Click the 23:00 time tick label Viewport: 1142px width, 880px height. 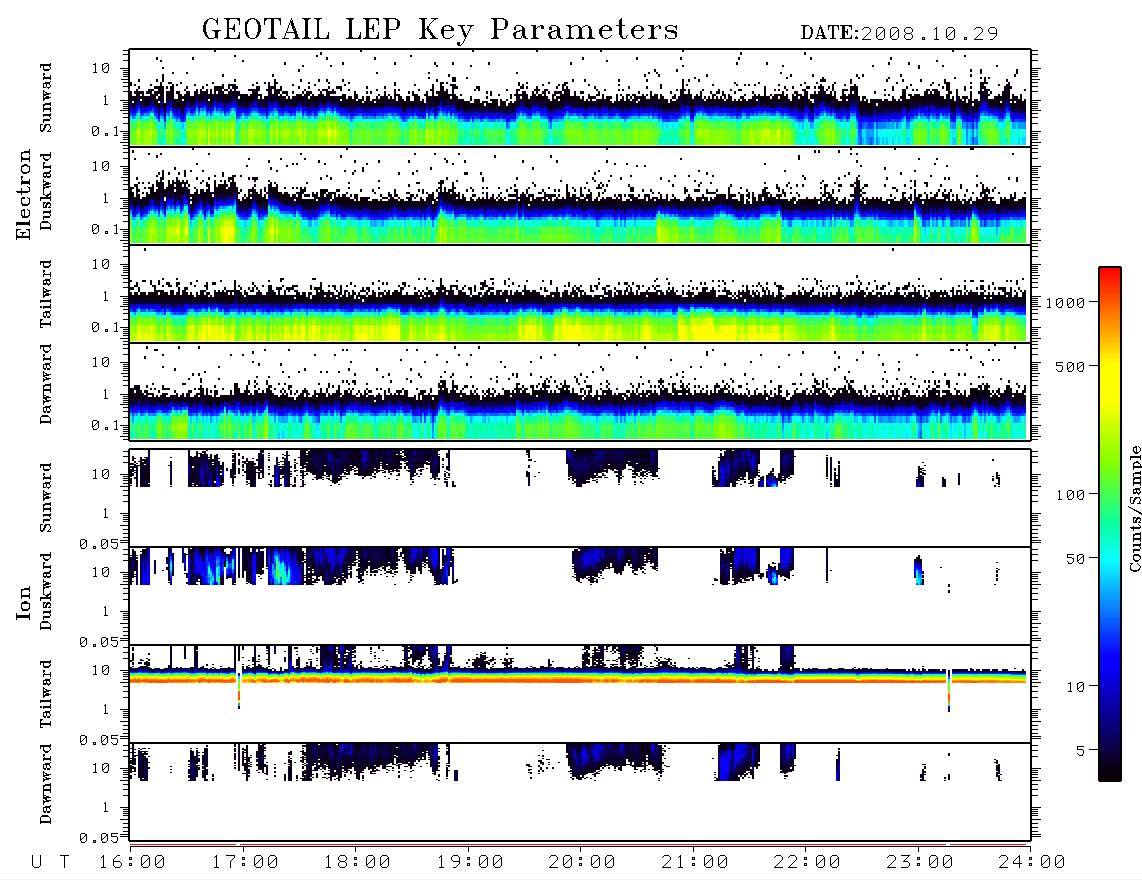[x=919, y=863]
